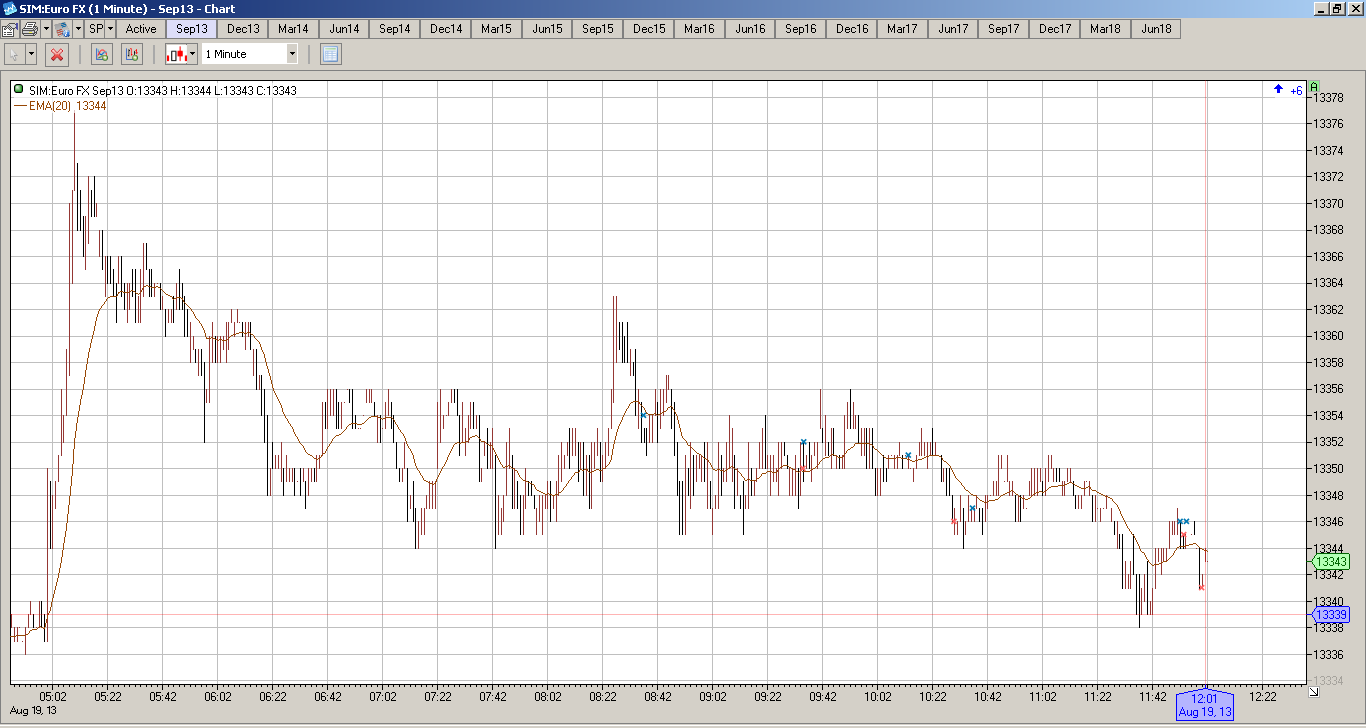1366x728 pixels.
Task: Select the Dec14 contract tab
Action: click(446, 29)
